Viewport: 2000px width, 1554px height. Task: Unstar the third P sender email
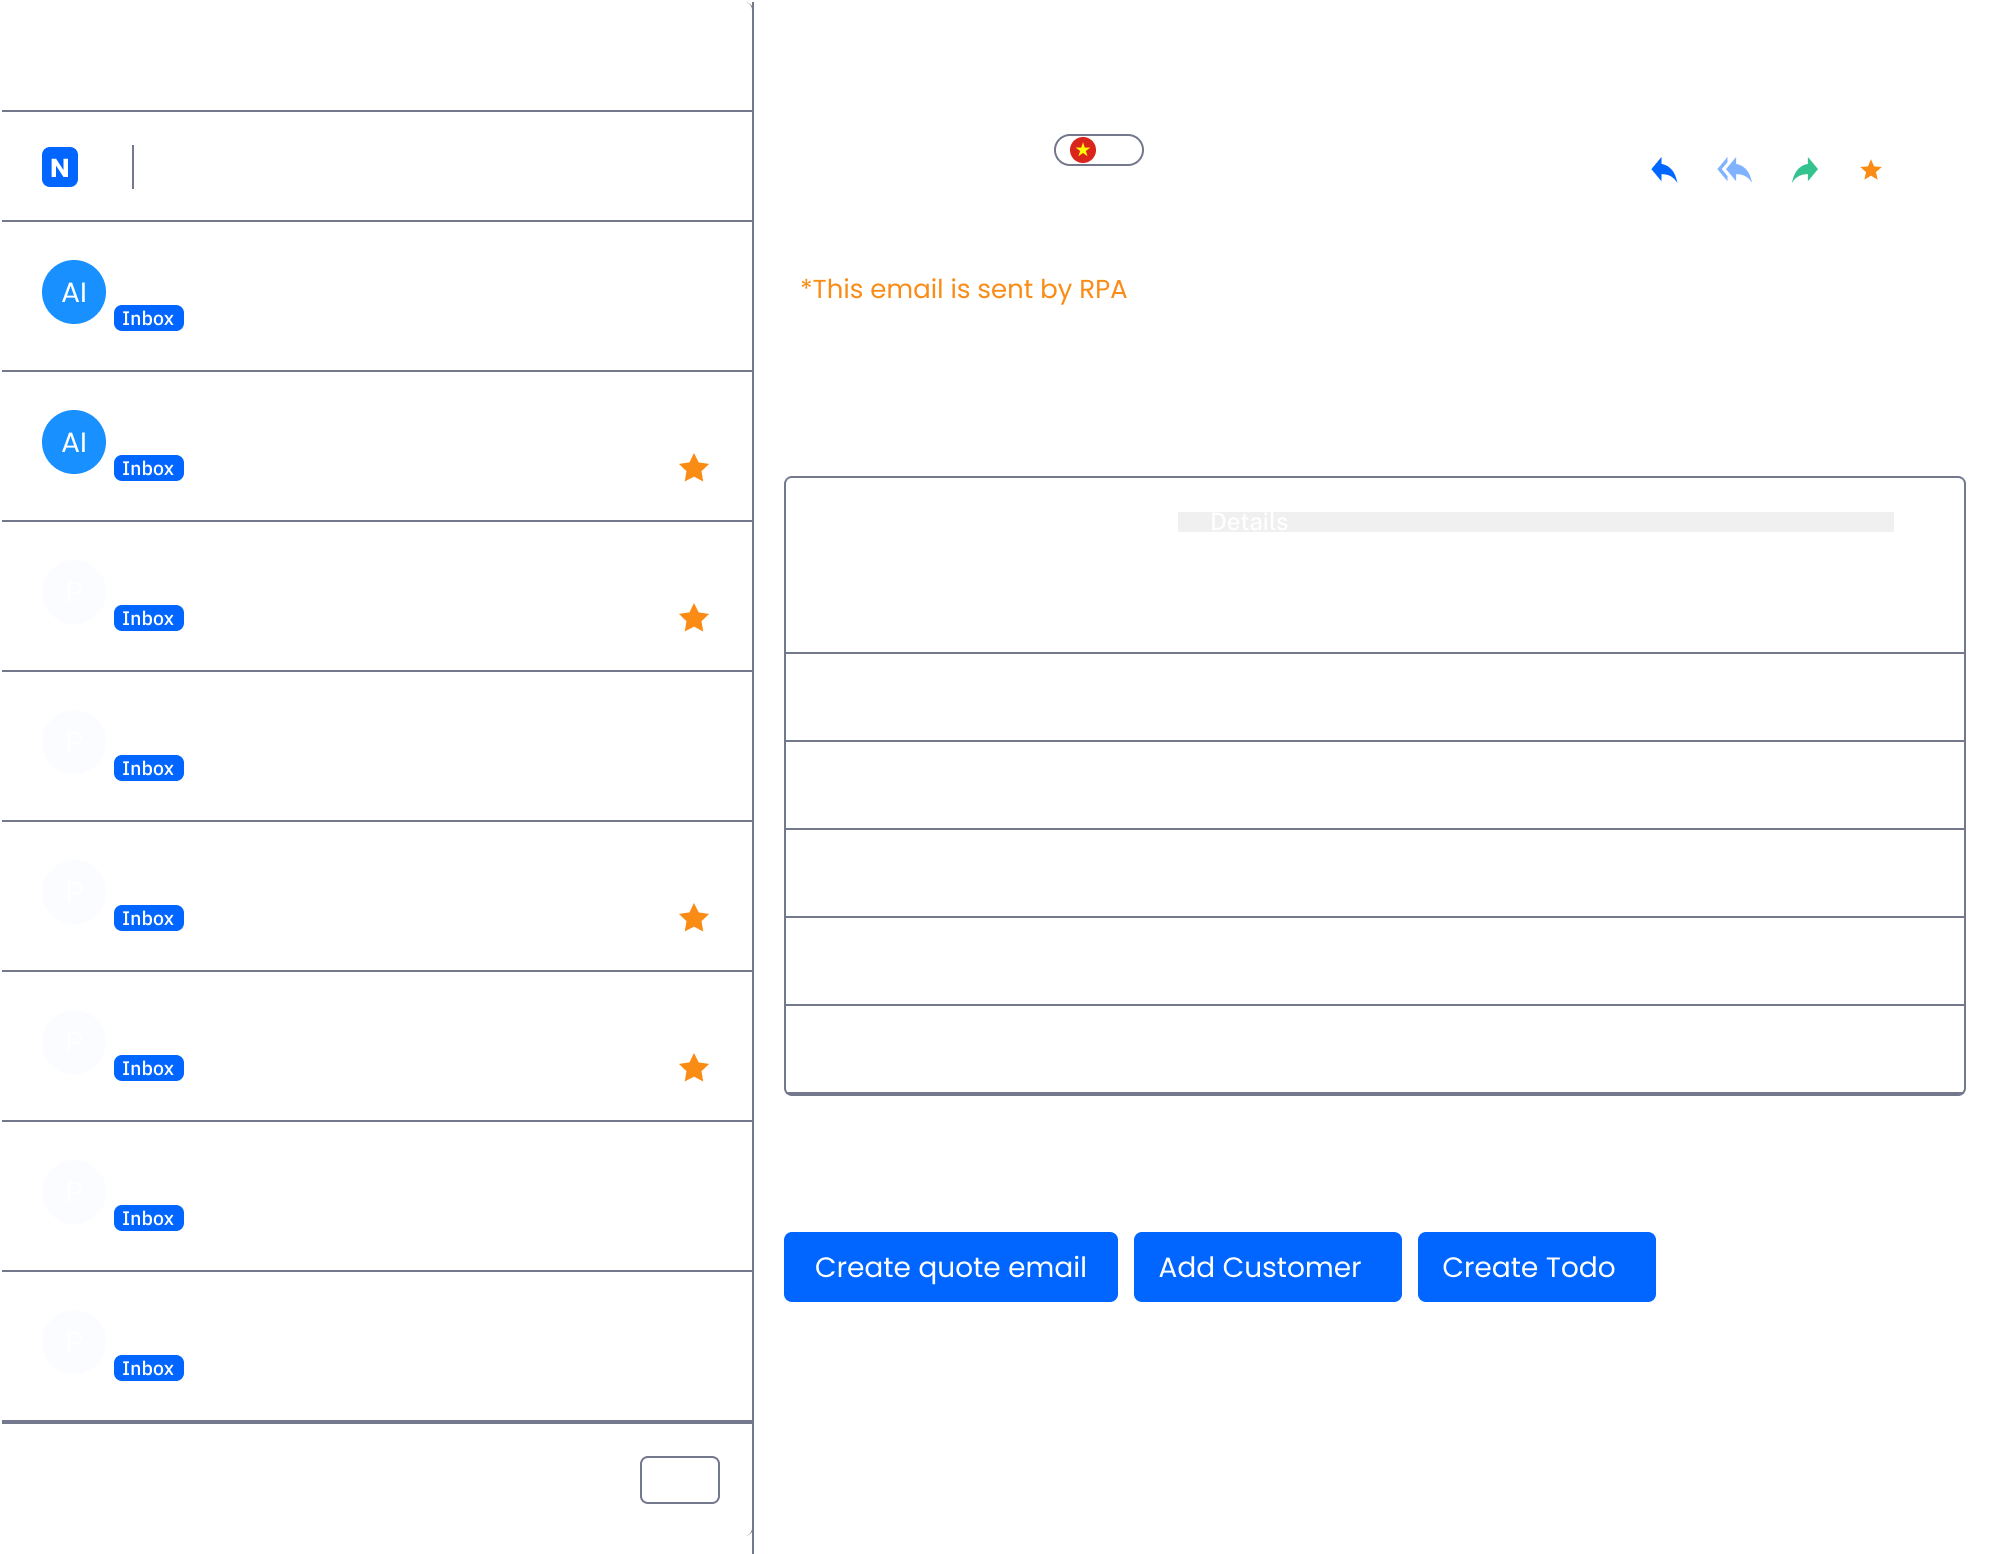tap(694, 918)
